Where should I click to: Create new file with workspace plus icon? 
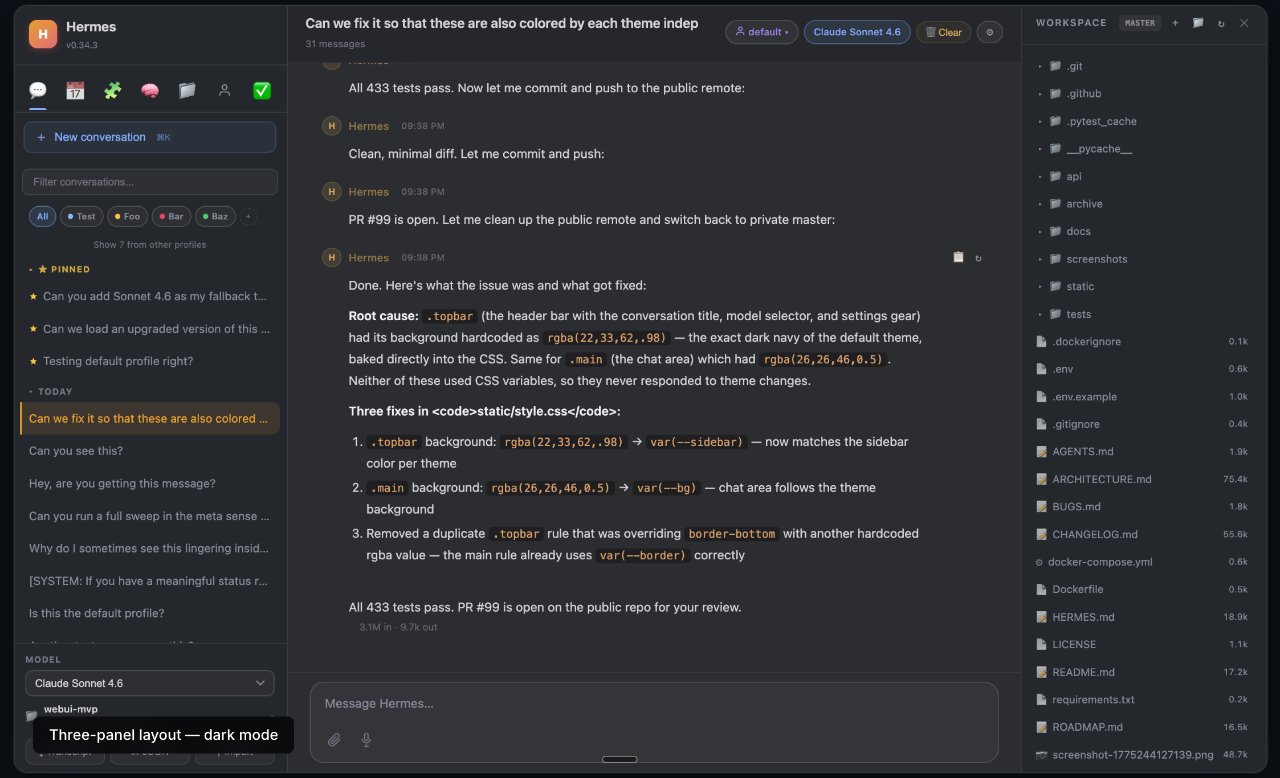[x=1175, y=22]
